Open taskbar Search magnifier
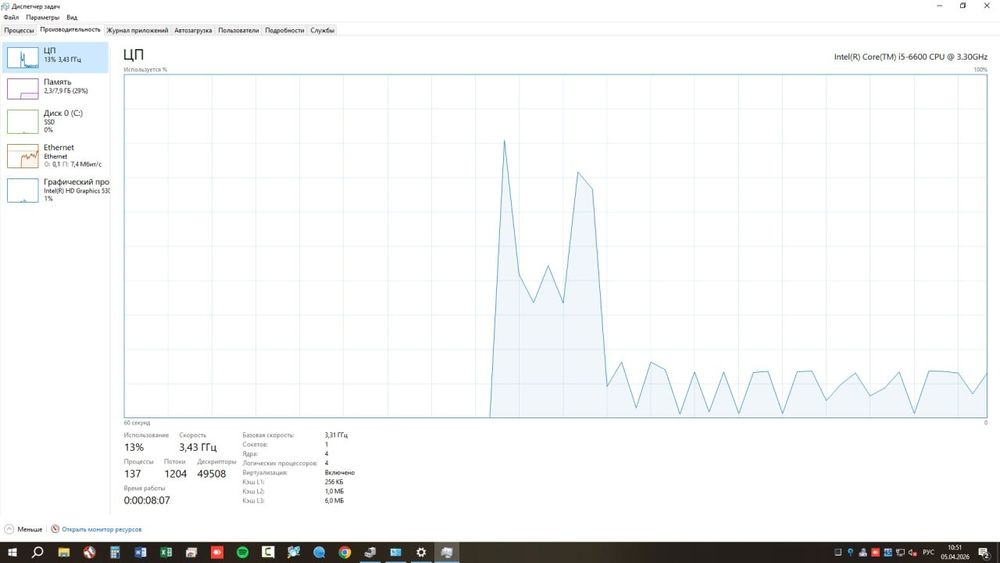The width and height of the screenshot is (1000, 563). pyautogui.click(x=38, y=552)
